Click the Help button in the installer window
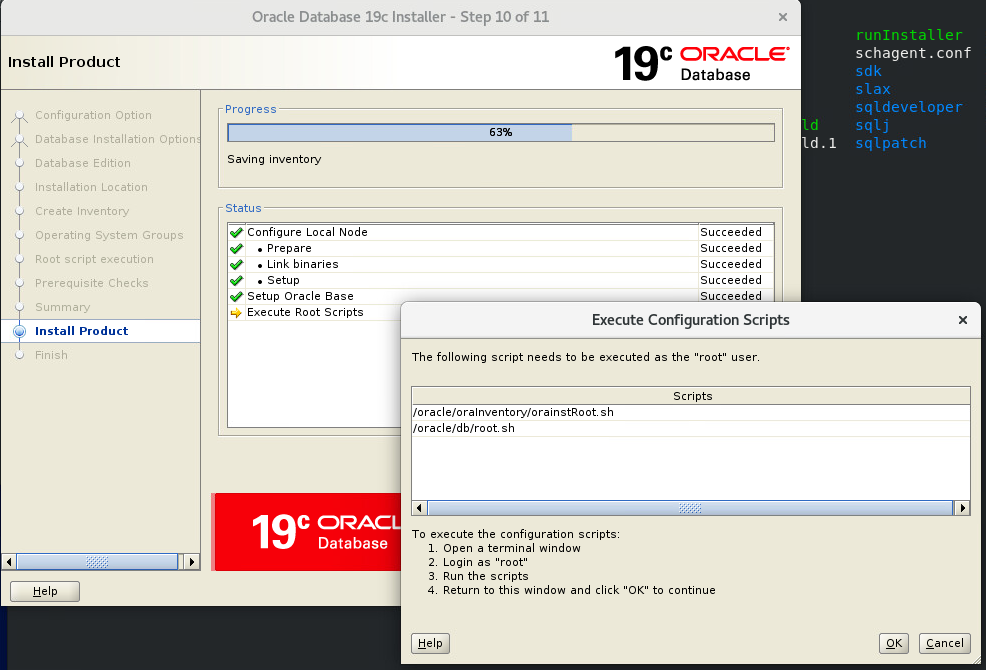This screenshot has height=670, width=986. [45, 591]
